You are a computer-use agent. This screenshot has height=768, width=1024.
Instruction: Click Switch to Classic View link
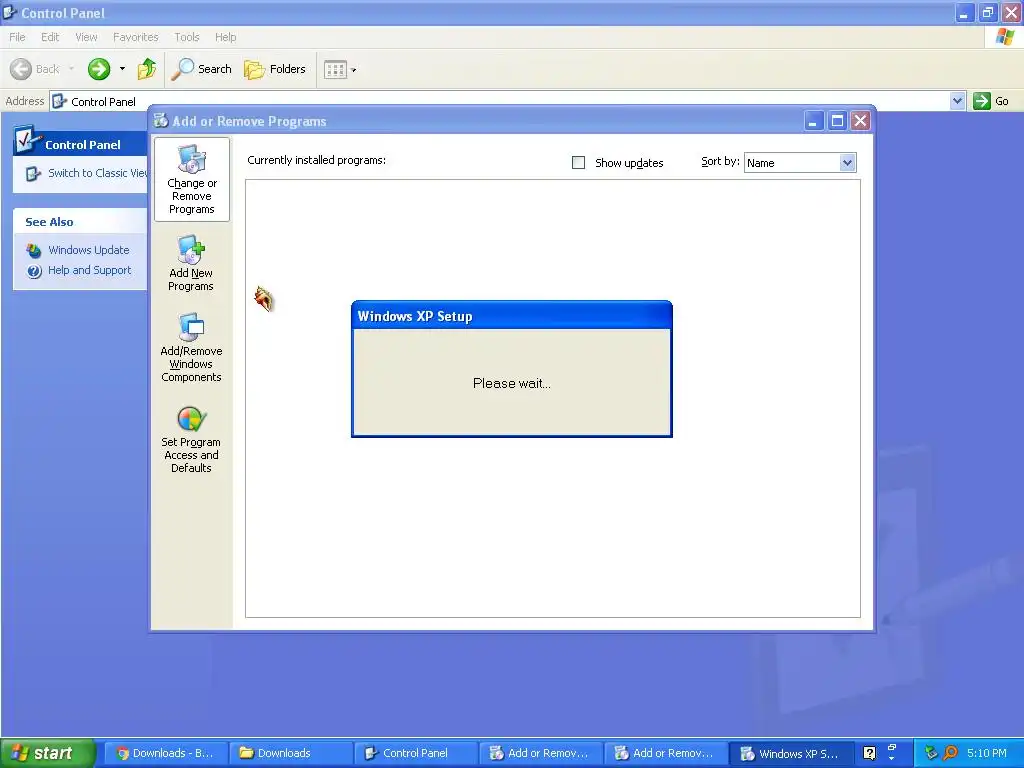coord(87,173)
